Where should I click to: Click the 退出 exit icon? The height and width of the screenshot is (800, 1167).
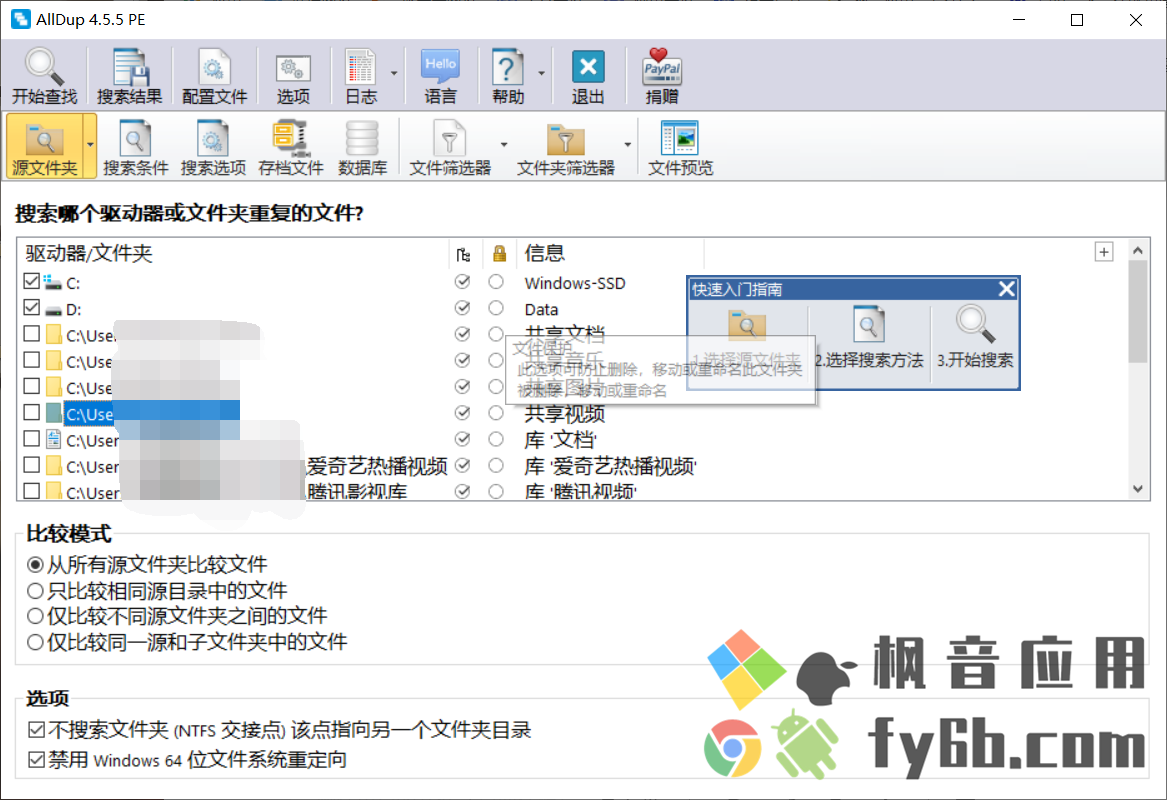[588, 75]
